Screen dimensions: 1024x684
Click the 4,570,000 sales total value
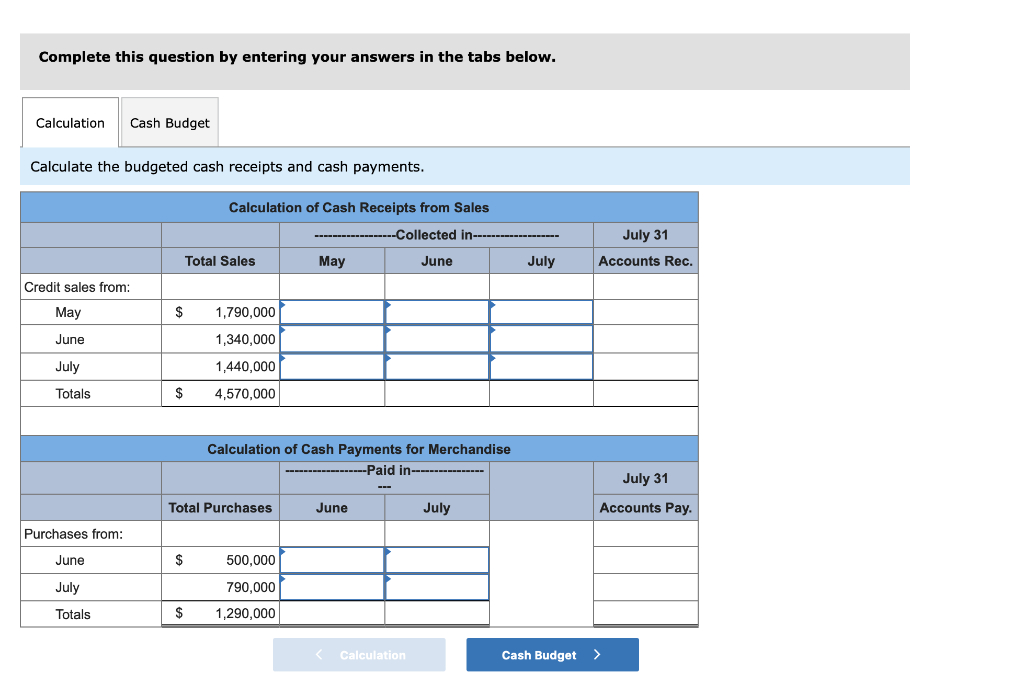[246, 393]
